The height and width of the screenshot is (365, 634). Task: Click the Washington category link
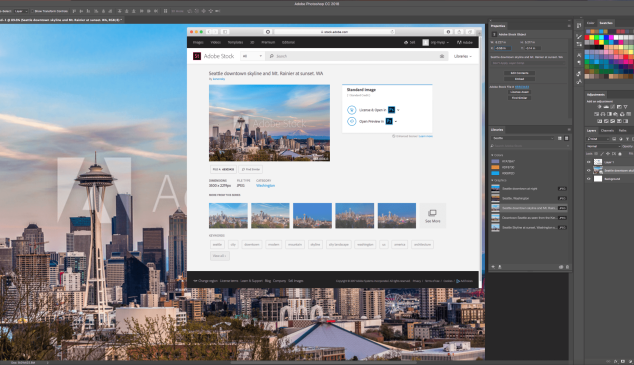tap(266, 186)
